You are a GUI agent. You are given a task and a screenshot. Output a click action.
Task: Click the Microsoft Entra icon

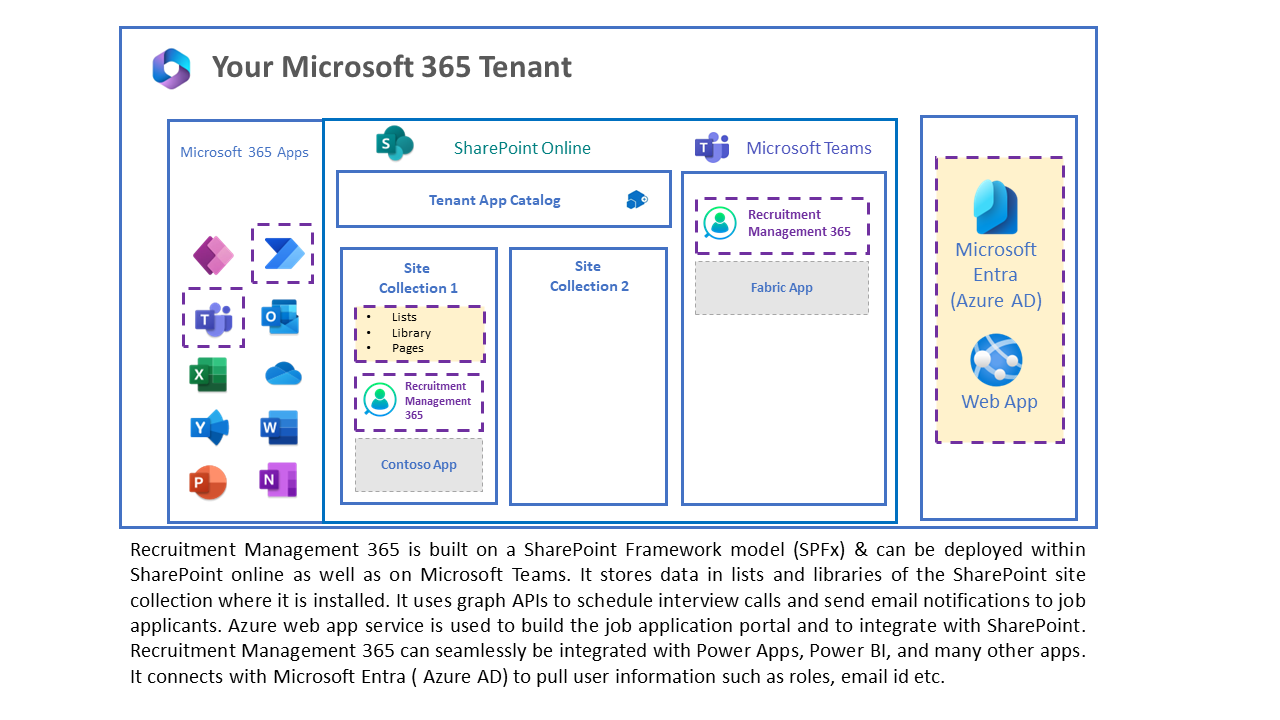point(996,207)
